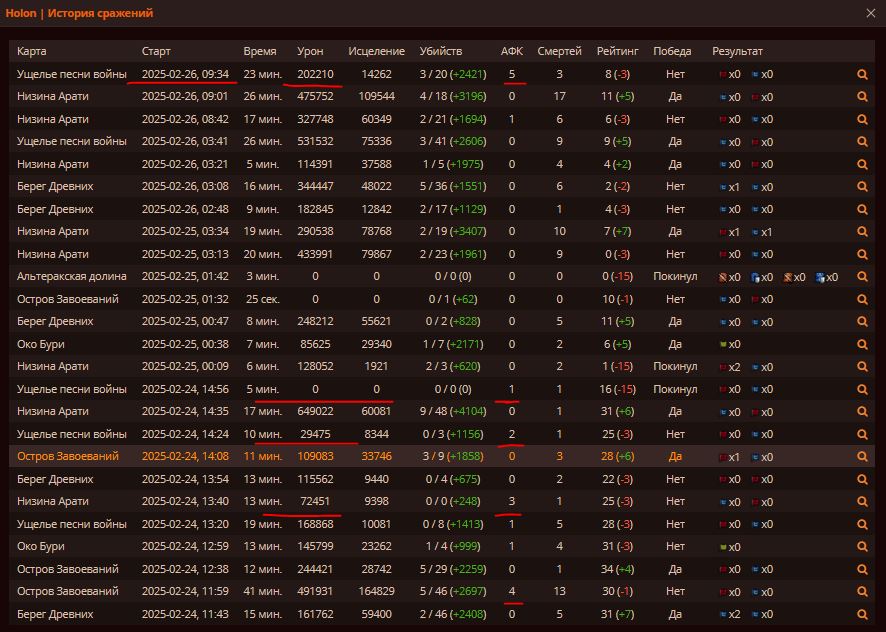Open details for the 2025-02-26, 09:34 battle
Screen dimensions: 886x632
(x=862, y=74)
